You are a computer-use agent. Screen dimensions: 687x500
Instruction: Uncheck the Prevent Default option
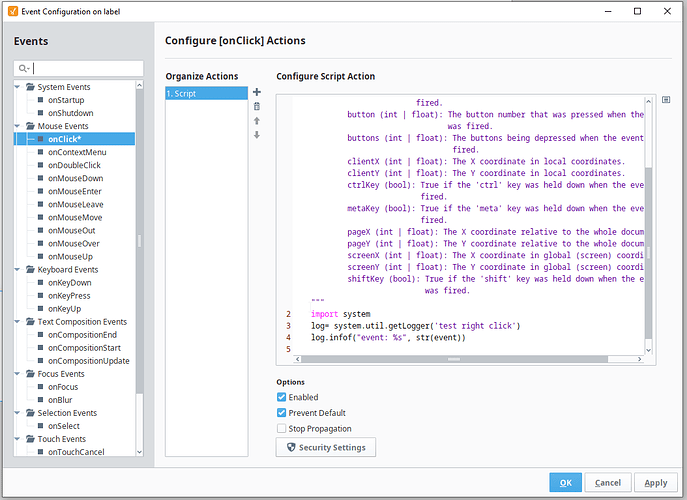tap(281, 413)
